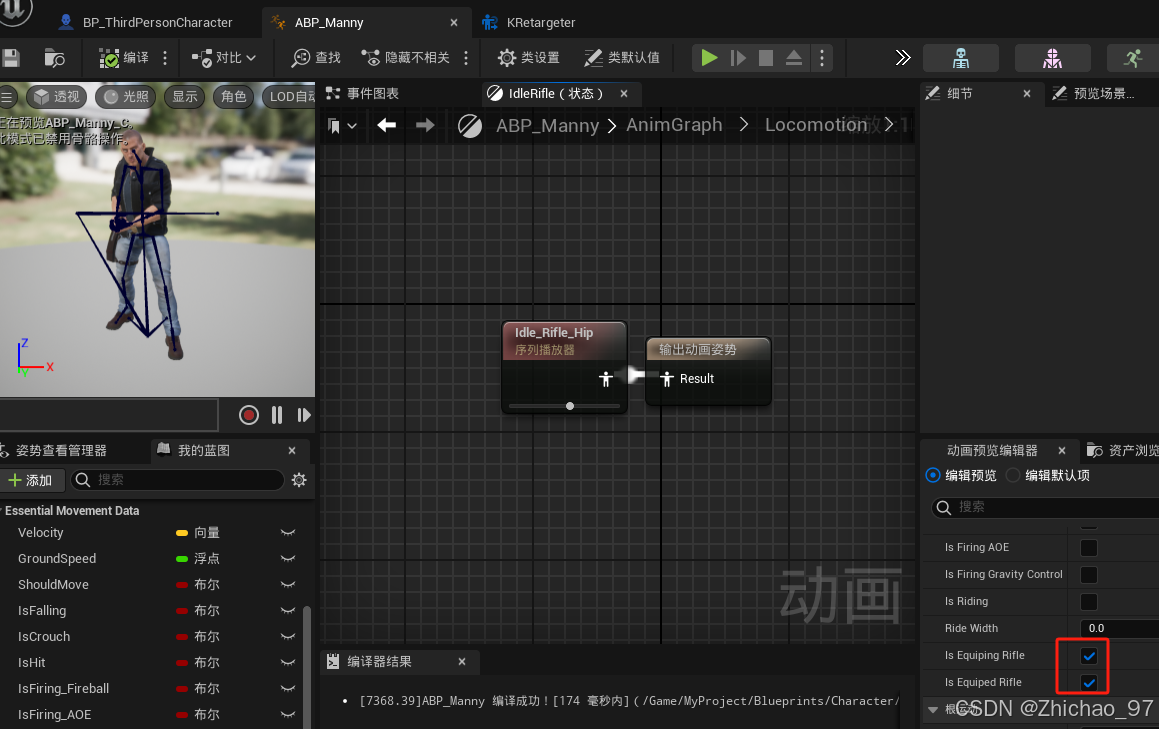Compile the ABP_Manny blueprint
This screenshot has height=729, width=1159.
pyautogui.click(x=124, y=58)
